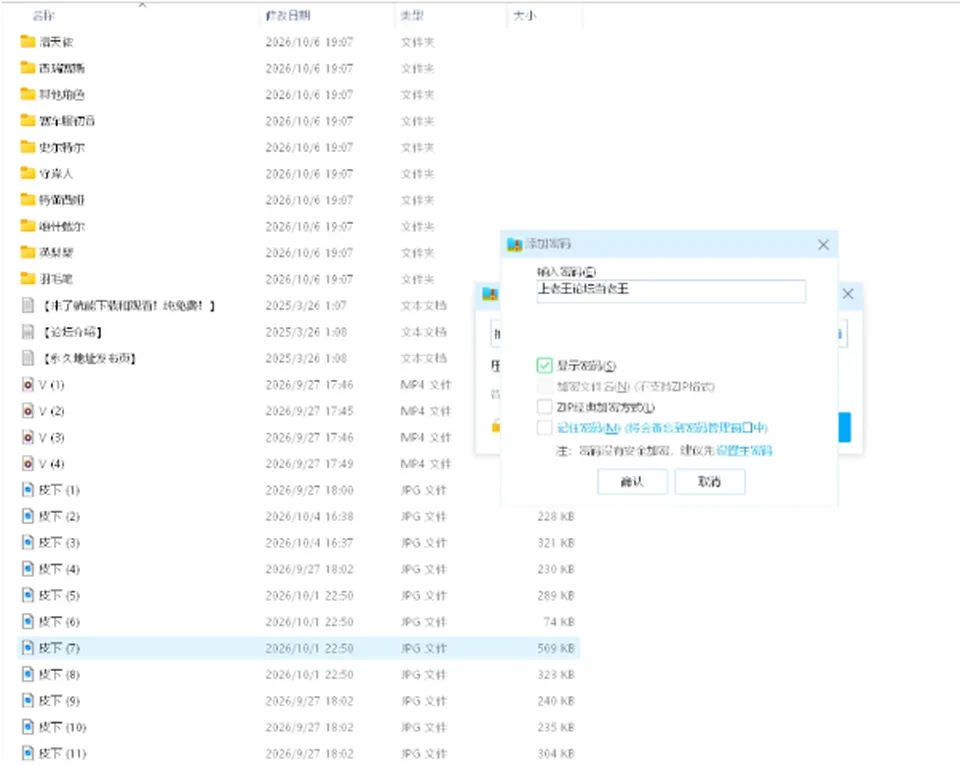Select the JPG file name ending (2)
The width and height of the screenshot is (960, 765).
click(x=59, y=516)
